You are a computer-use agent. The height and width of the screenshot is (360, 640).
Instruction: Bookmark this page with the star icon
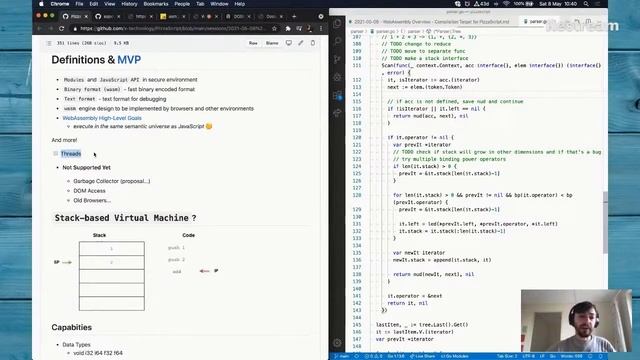click(x=274, y=29)
